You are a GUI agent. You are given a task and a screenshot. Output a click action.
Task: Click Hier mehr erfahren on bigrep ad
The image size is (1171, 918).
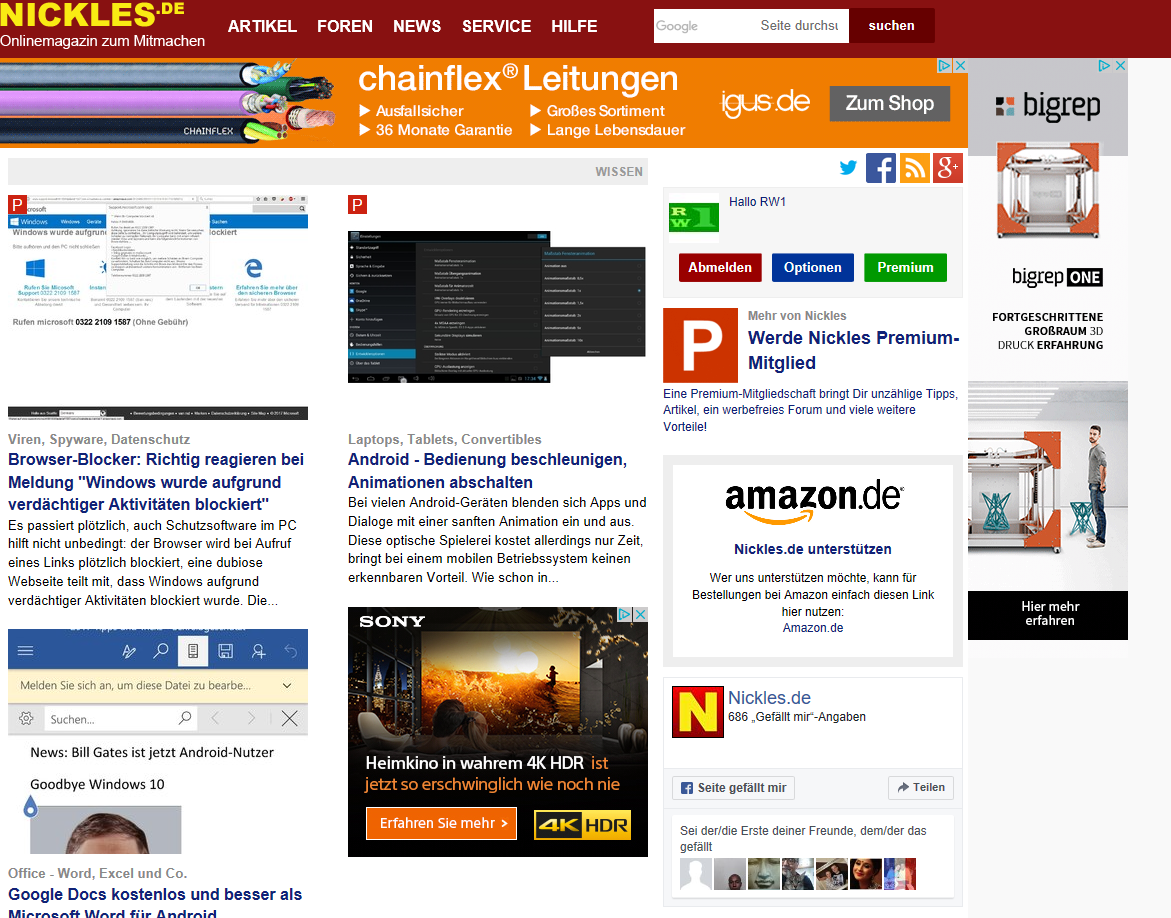pyautogui.click(x=1048, y=615)
